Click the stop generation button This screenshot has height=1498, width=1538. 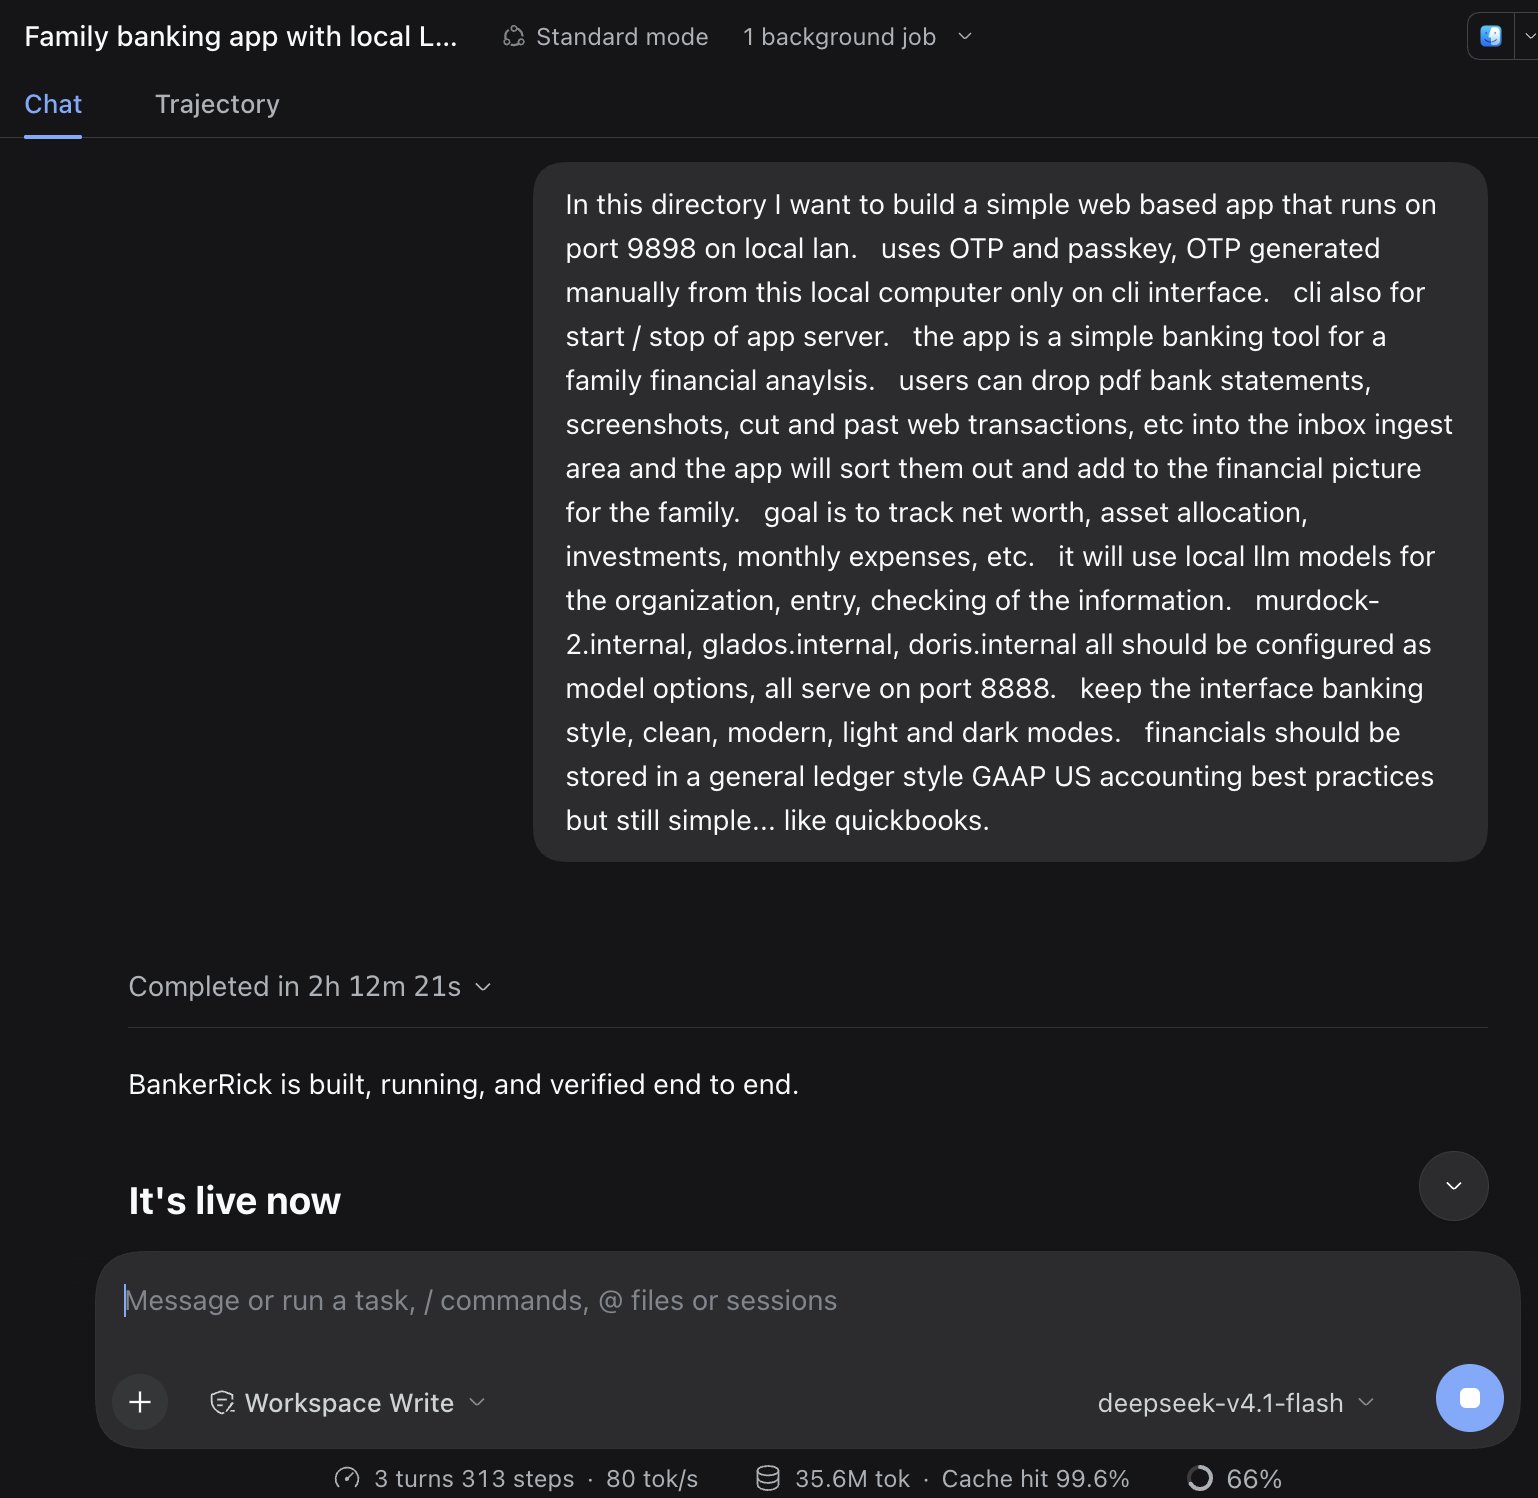point(1469,1398)
